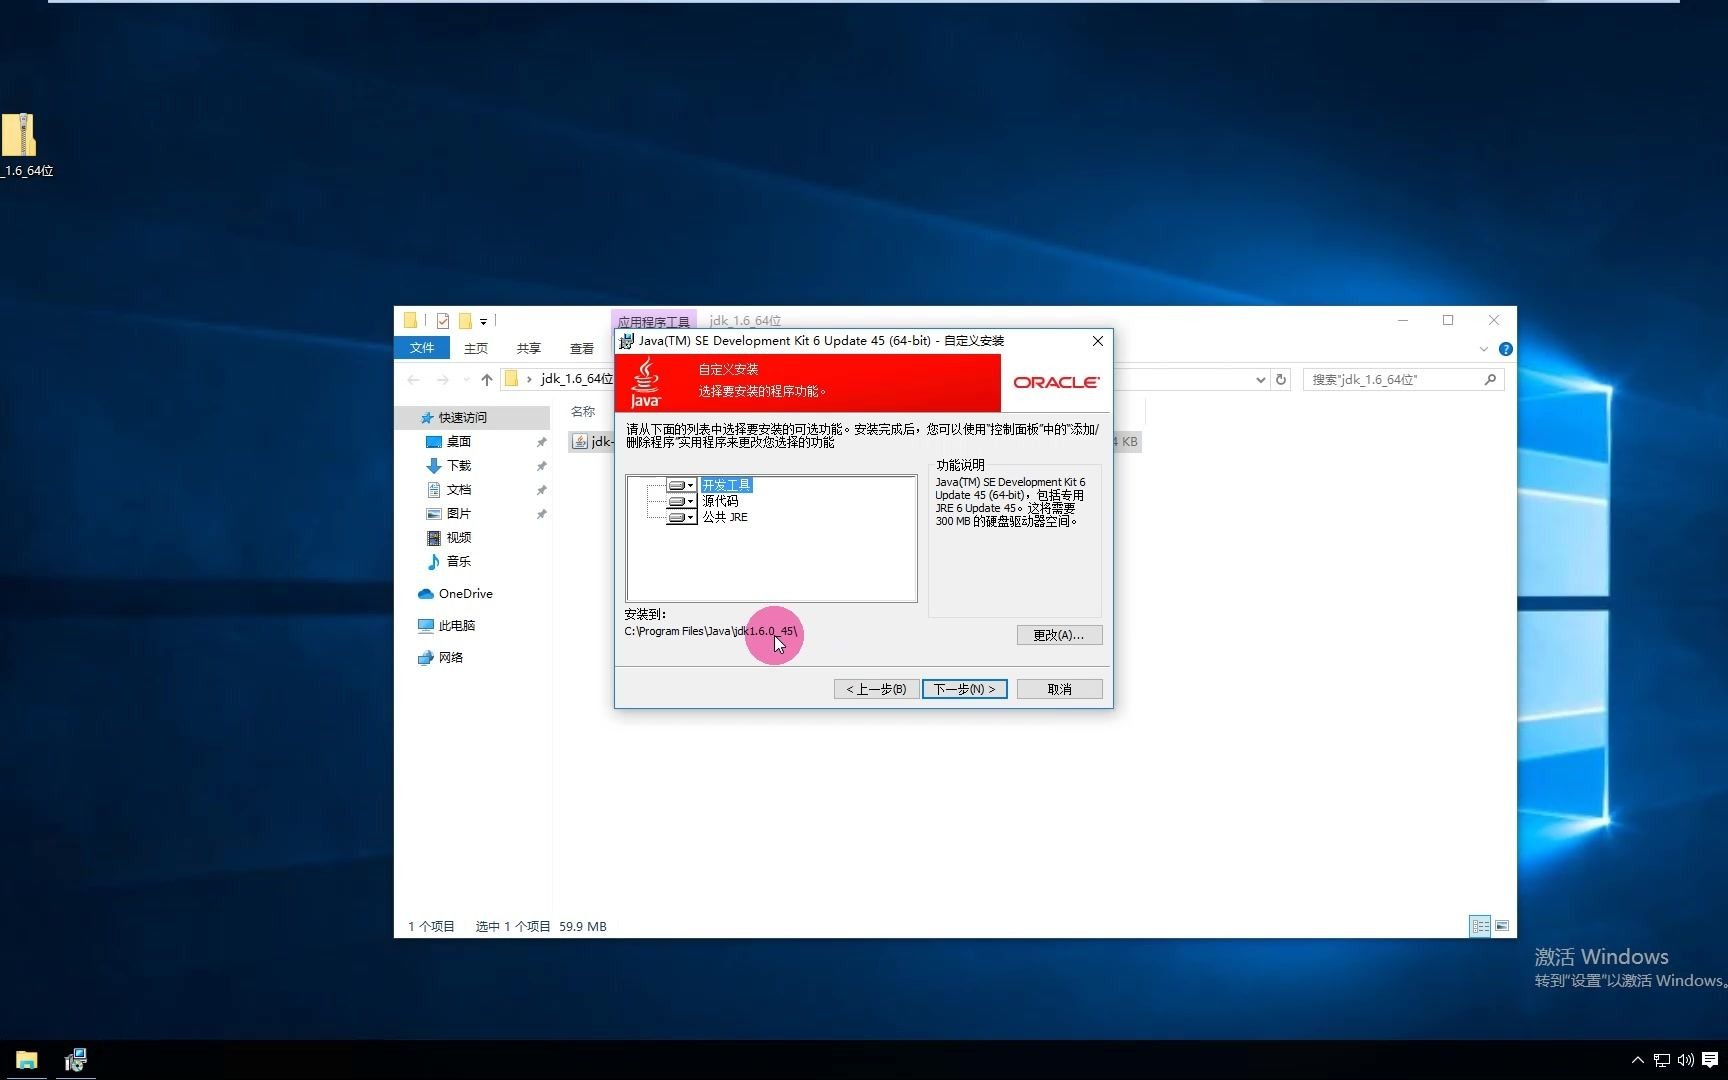This screenshot has height=1080, width=1728.
Task: Click the < 上一步(B) button
Action: point(876,689)
